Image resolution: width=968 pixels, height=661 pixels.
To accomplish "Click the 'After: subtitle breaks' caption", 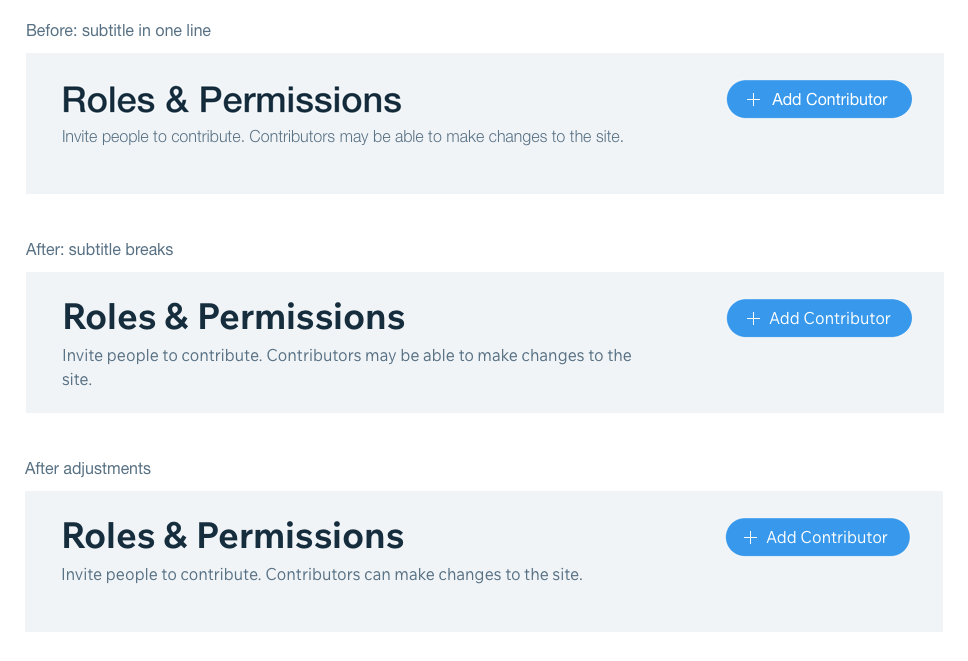I will (99, 250).
